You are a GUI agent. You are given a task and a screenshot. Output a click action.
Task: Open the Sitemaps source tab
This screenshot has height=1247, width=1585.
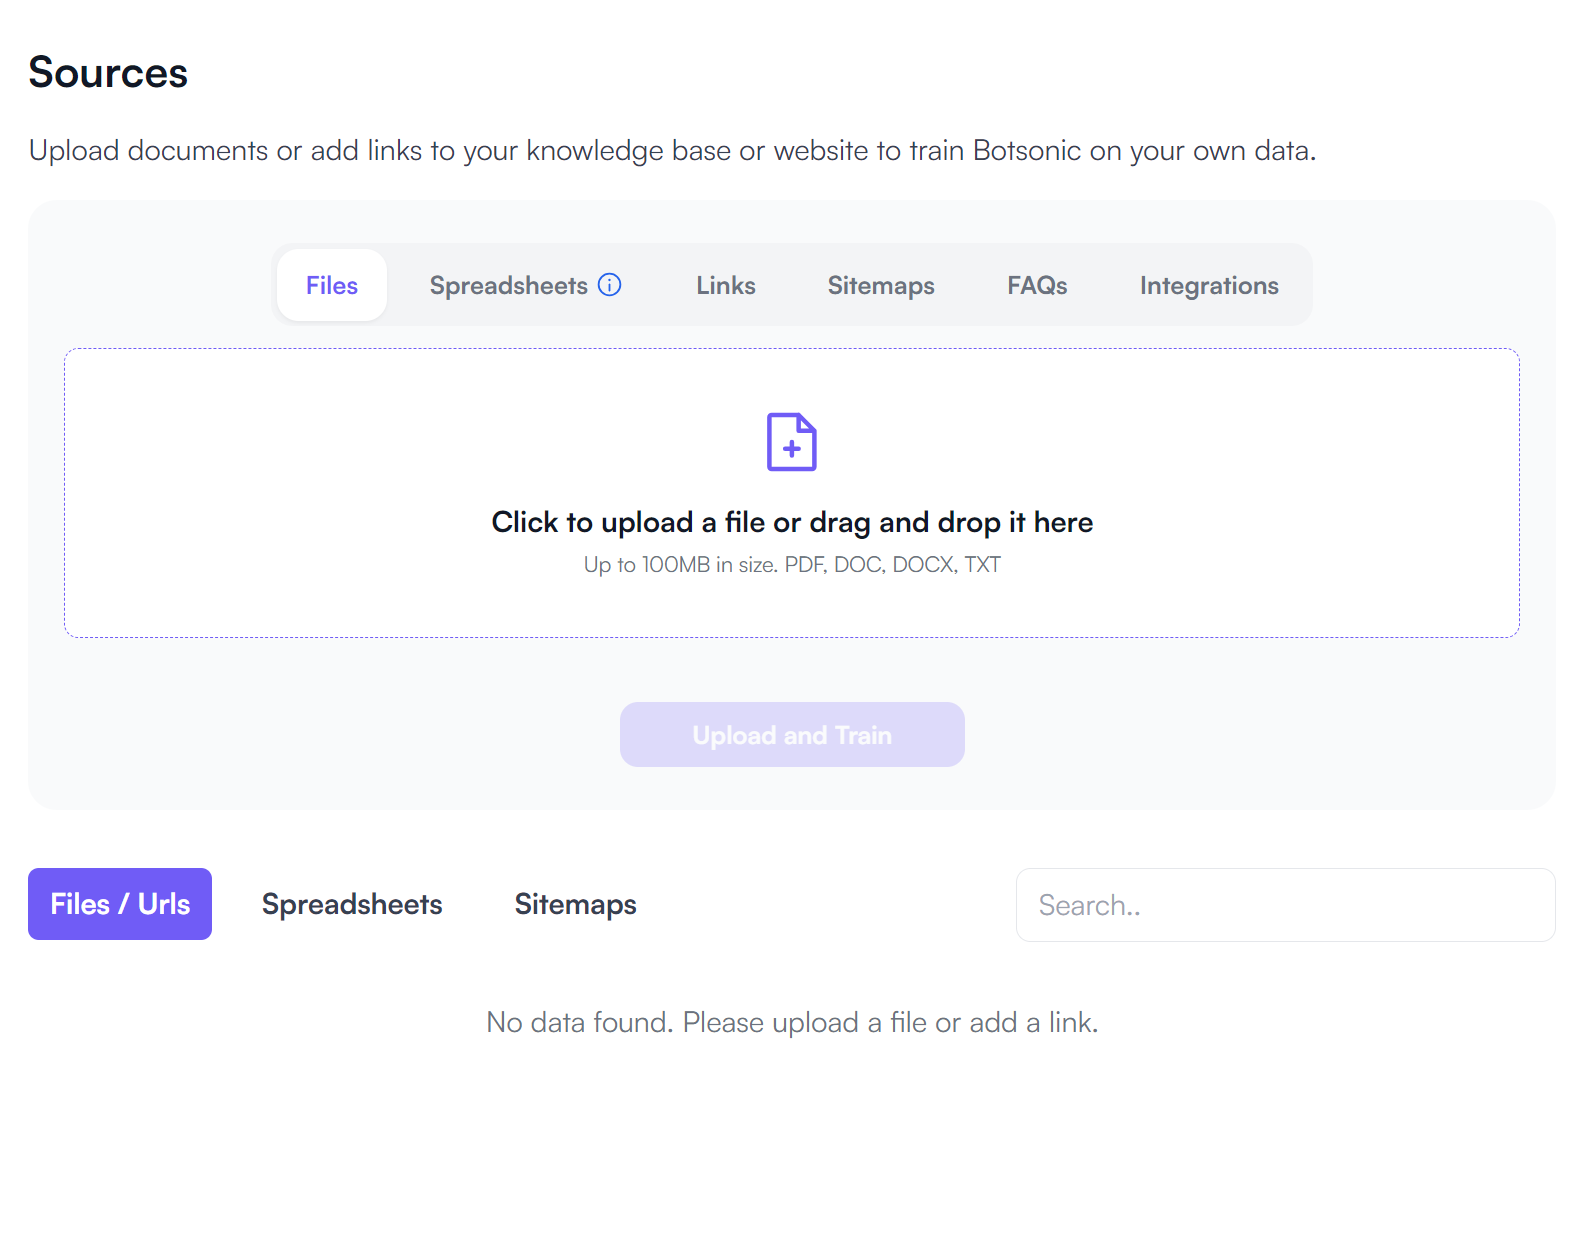[x=880, y=285]
